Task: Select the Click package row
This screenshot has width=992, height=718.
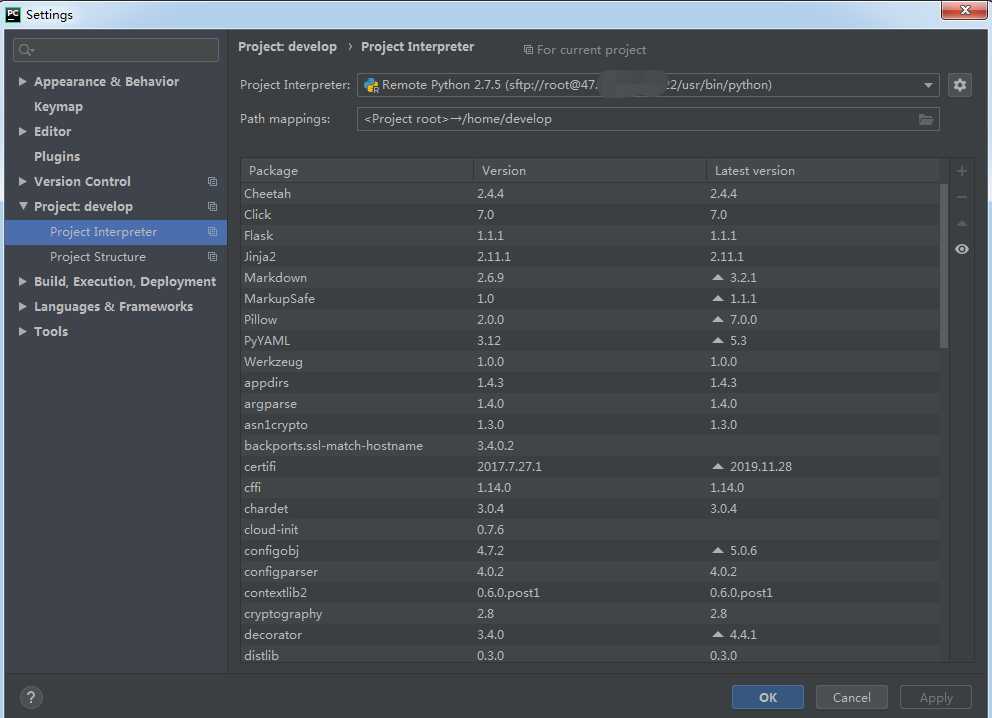Action: pyautogui.click(x=590, y=214)
